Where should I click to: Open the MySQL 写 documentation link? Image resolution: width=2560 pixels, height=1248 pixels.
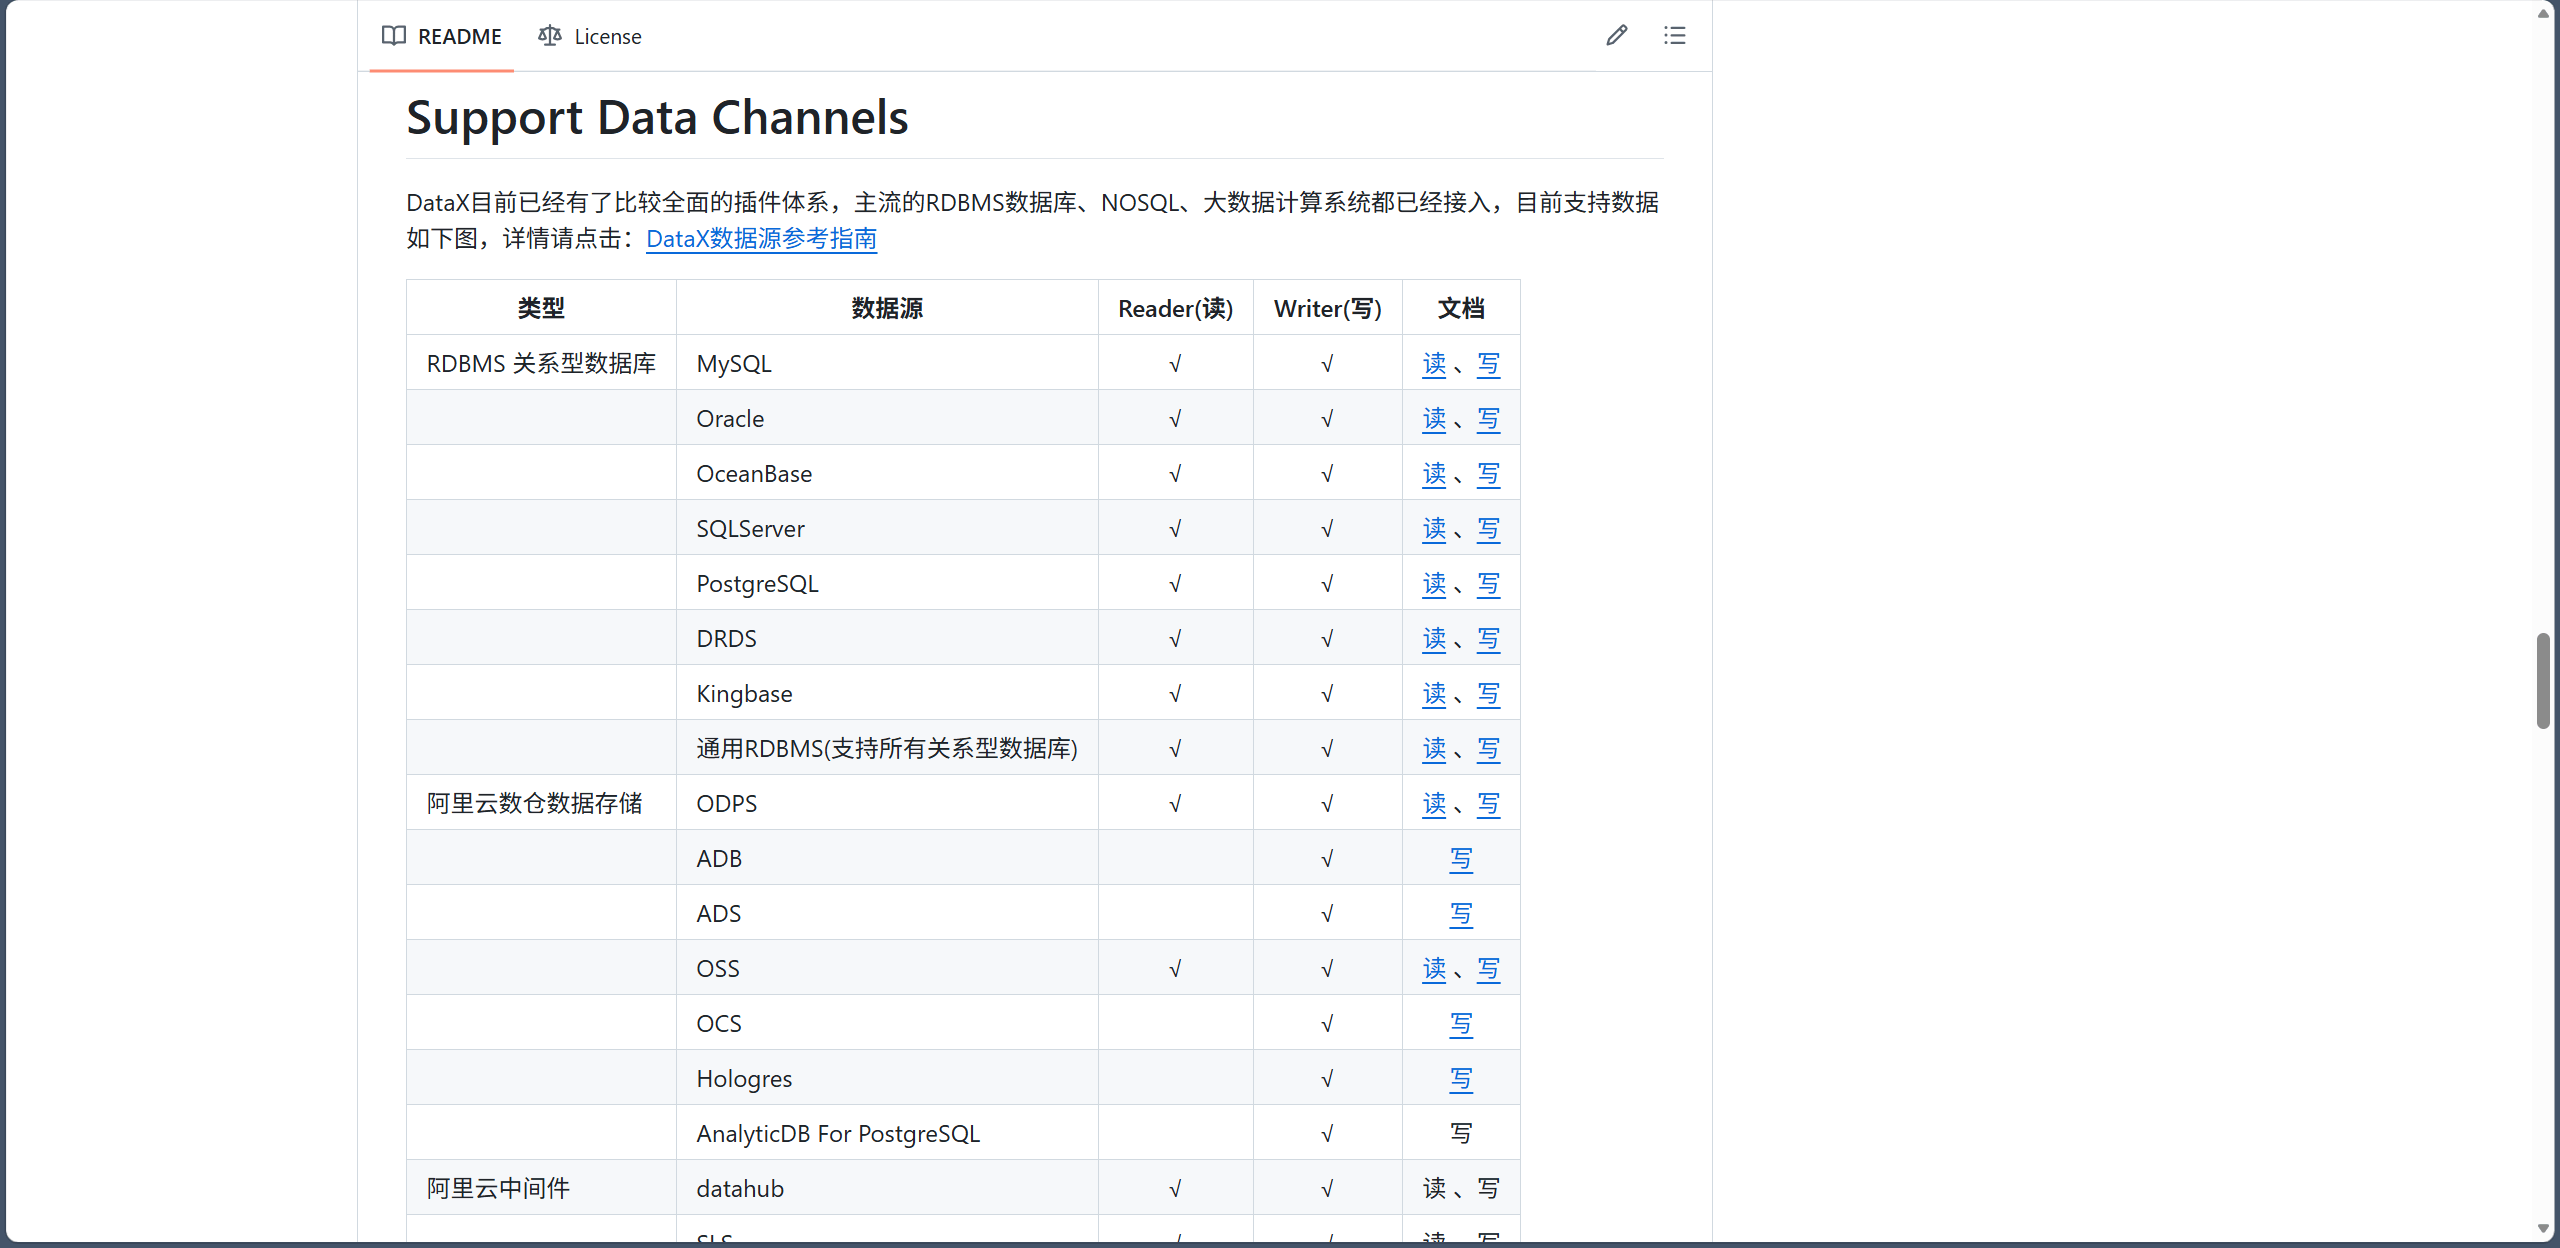click(1489, 364)
